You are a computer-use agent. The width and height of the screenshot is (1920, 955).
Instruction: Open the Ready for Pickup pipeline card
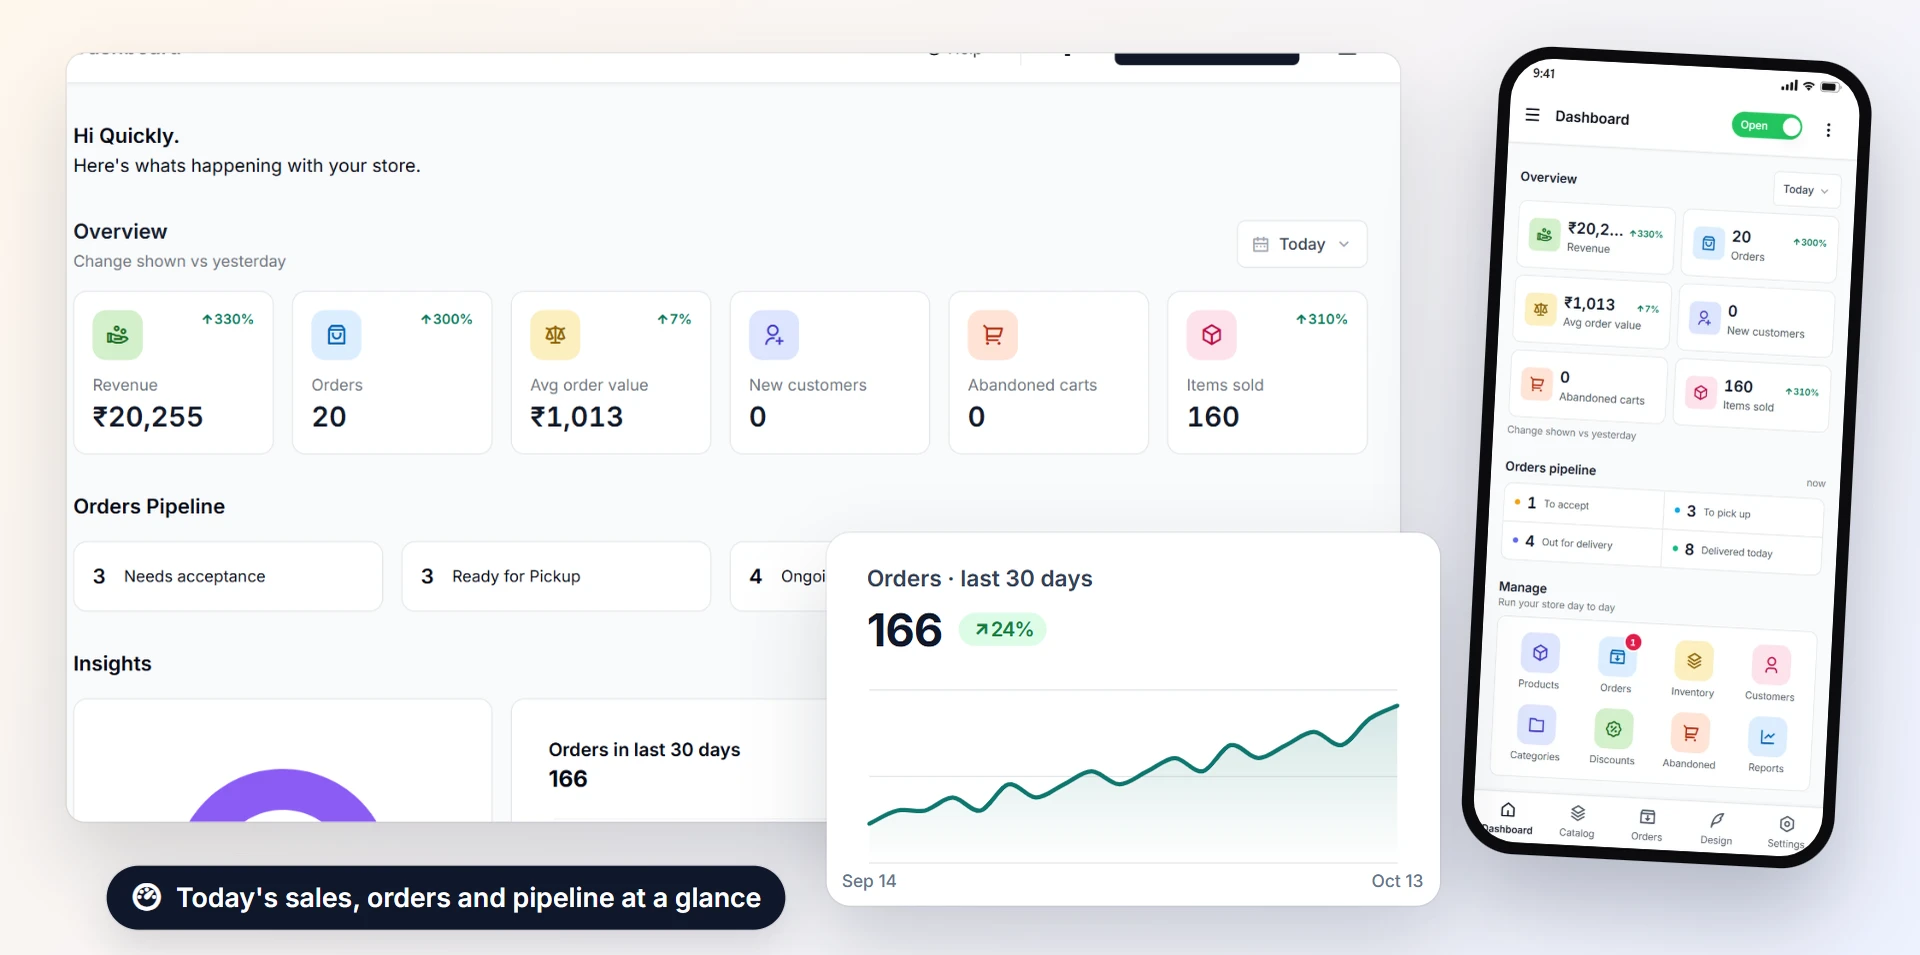pos(556,577)
